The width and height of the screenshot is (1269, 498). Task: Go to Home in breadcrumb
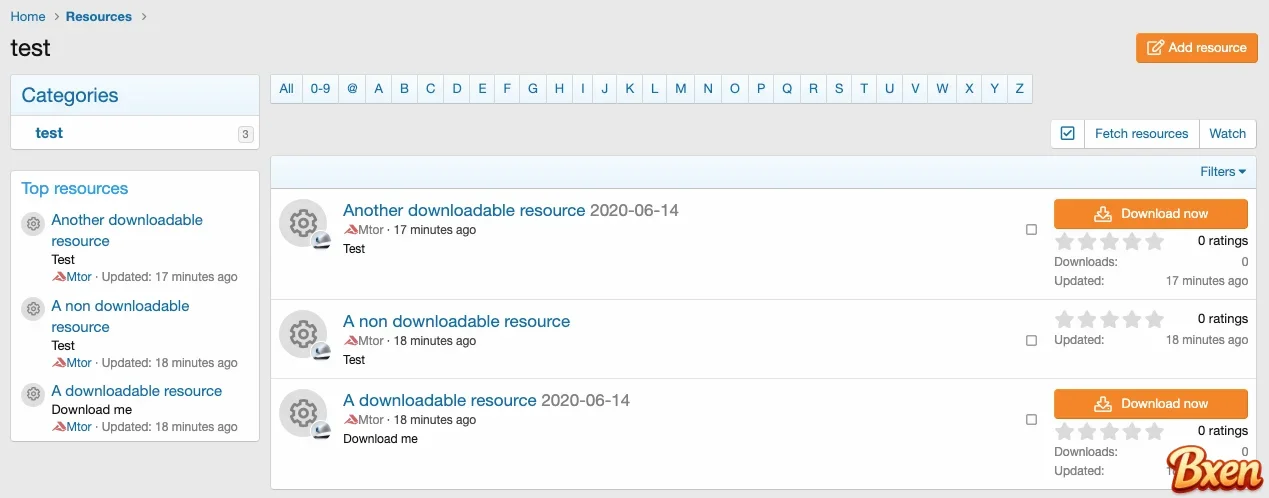click(x=28, y=16)
